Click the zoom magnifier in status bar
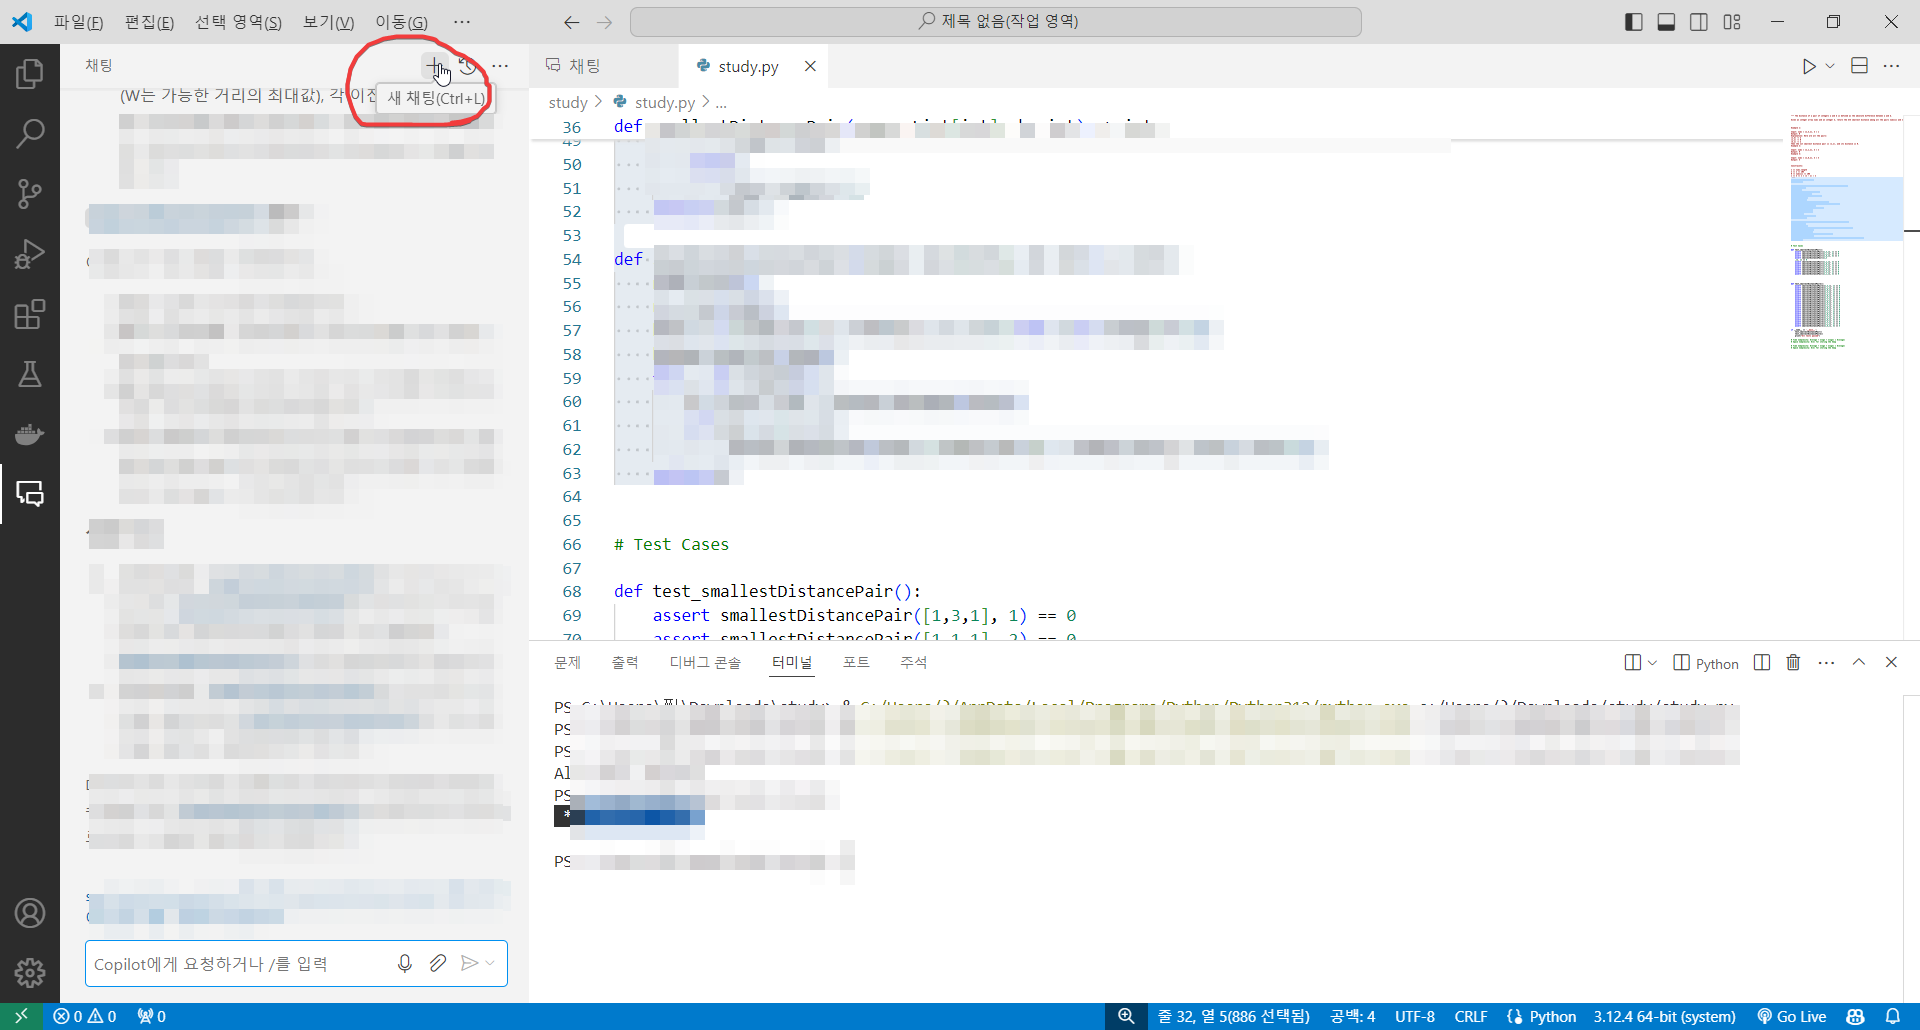This screenshot has height=1030, width=1920. click(x=1126, y=1016)
